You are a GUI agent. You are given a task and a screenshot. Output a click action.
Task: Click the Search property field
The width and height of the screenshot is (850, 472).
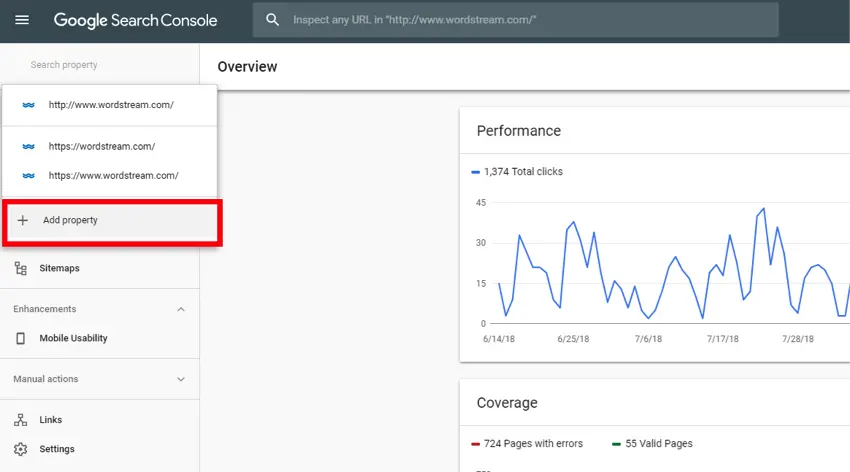point(64,64)
